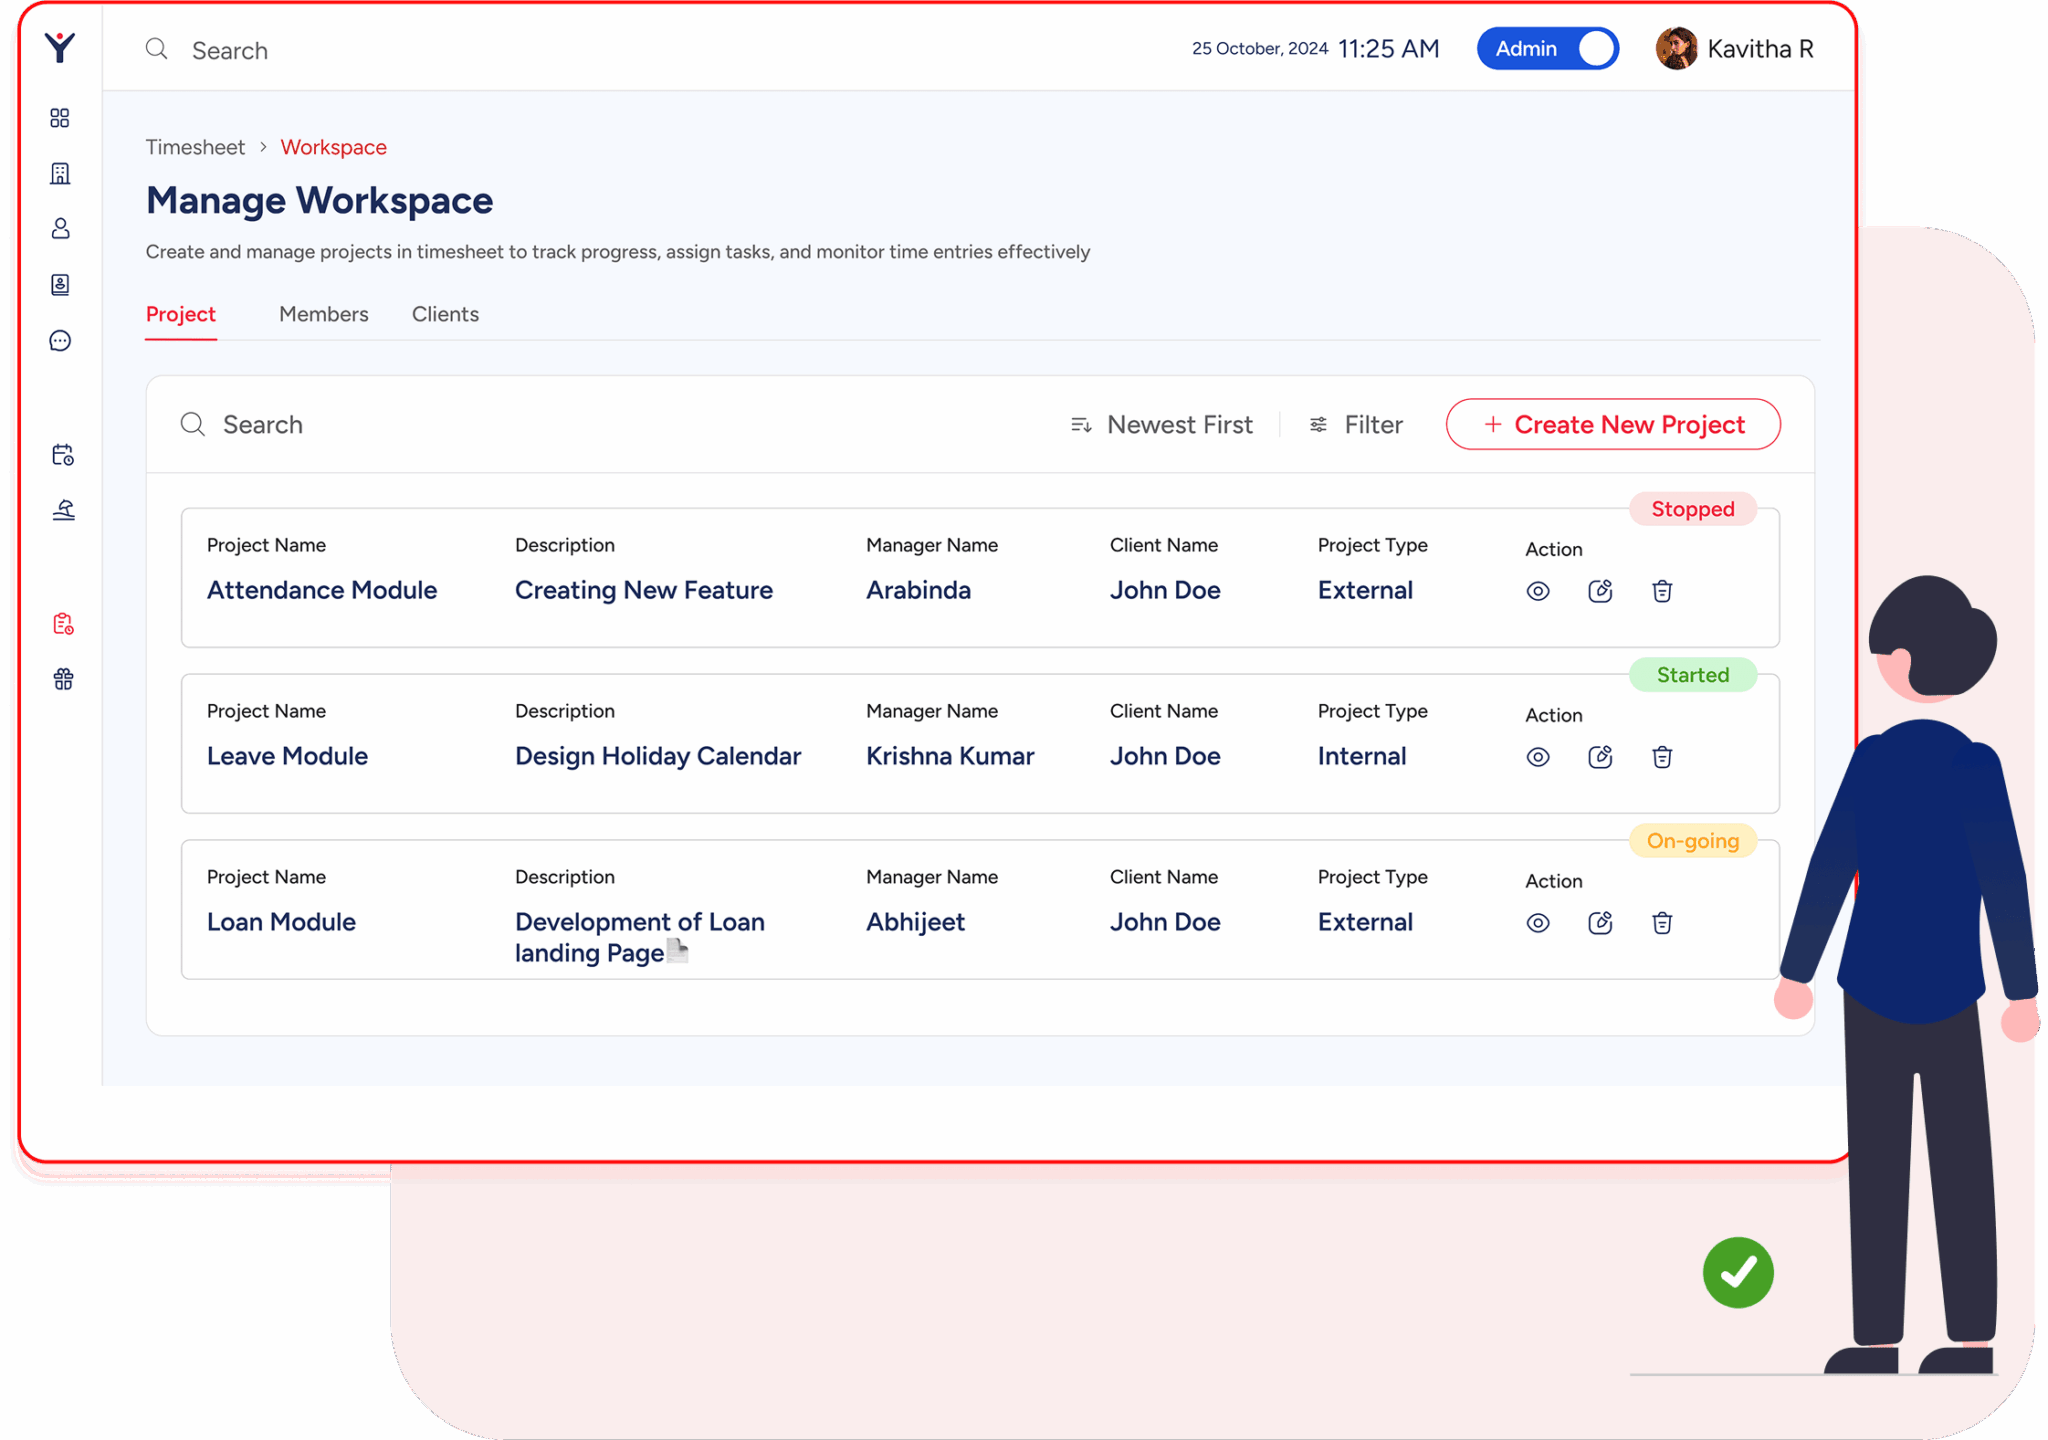The image size is (2048, 1440).
Task: Open the employee profile icon in sidebar
Action: click(60, 229)
